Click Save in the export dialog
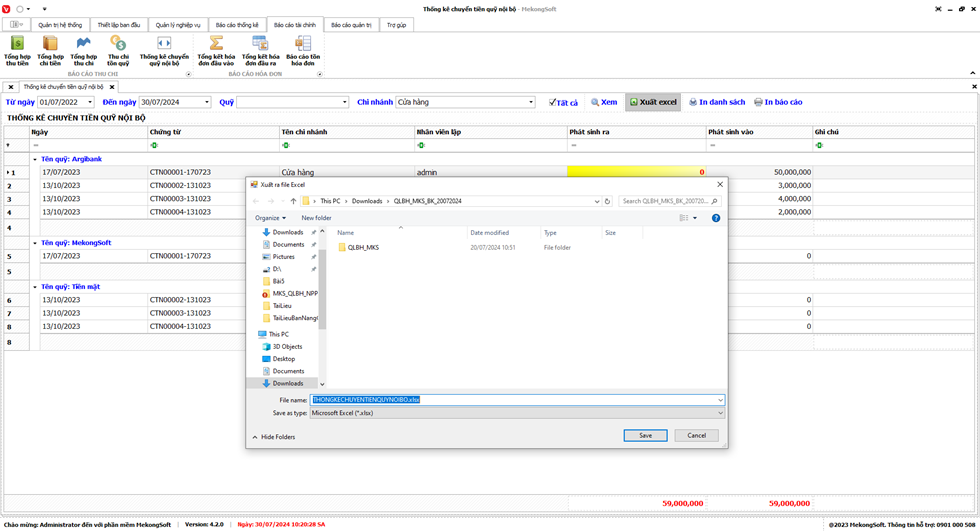The width and height of the screenshot is (980, 531). coord(646,435)
